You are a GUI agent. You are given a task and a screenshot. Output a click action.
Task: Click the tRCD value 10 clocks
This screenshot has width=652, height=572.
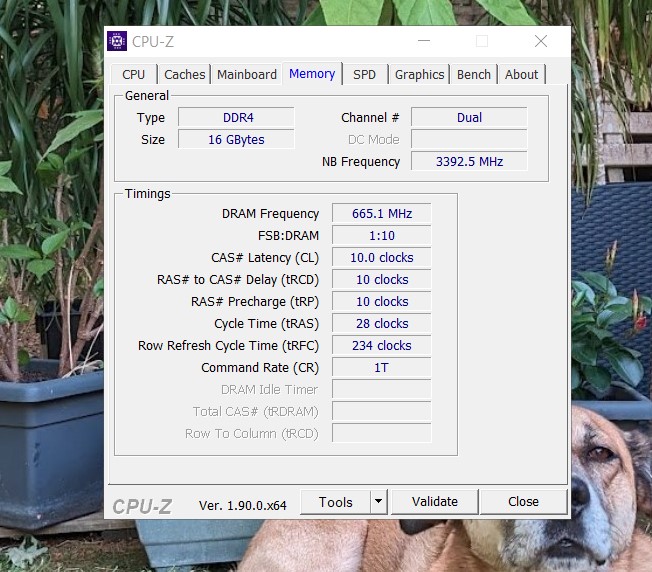click(382, 280)
